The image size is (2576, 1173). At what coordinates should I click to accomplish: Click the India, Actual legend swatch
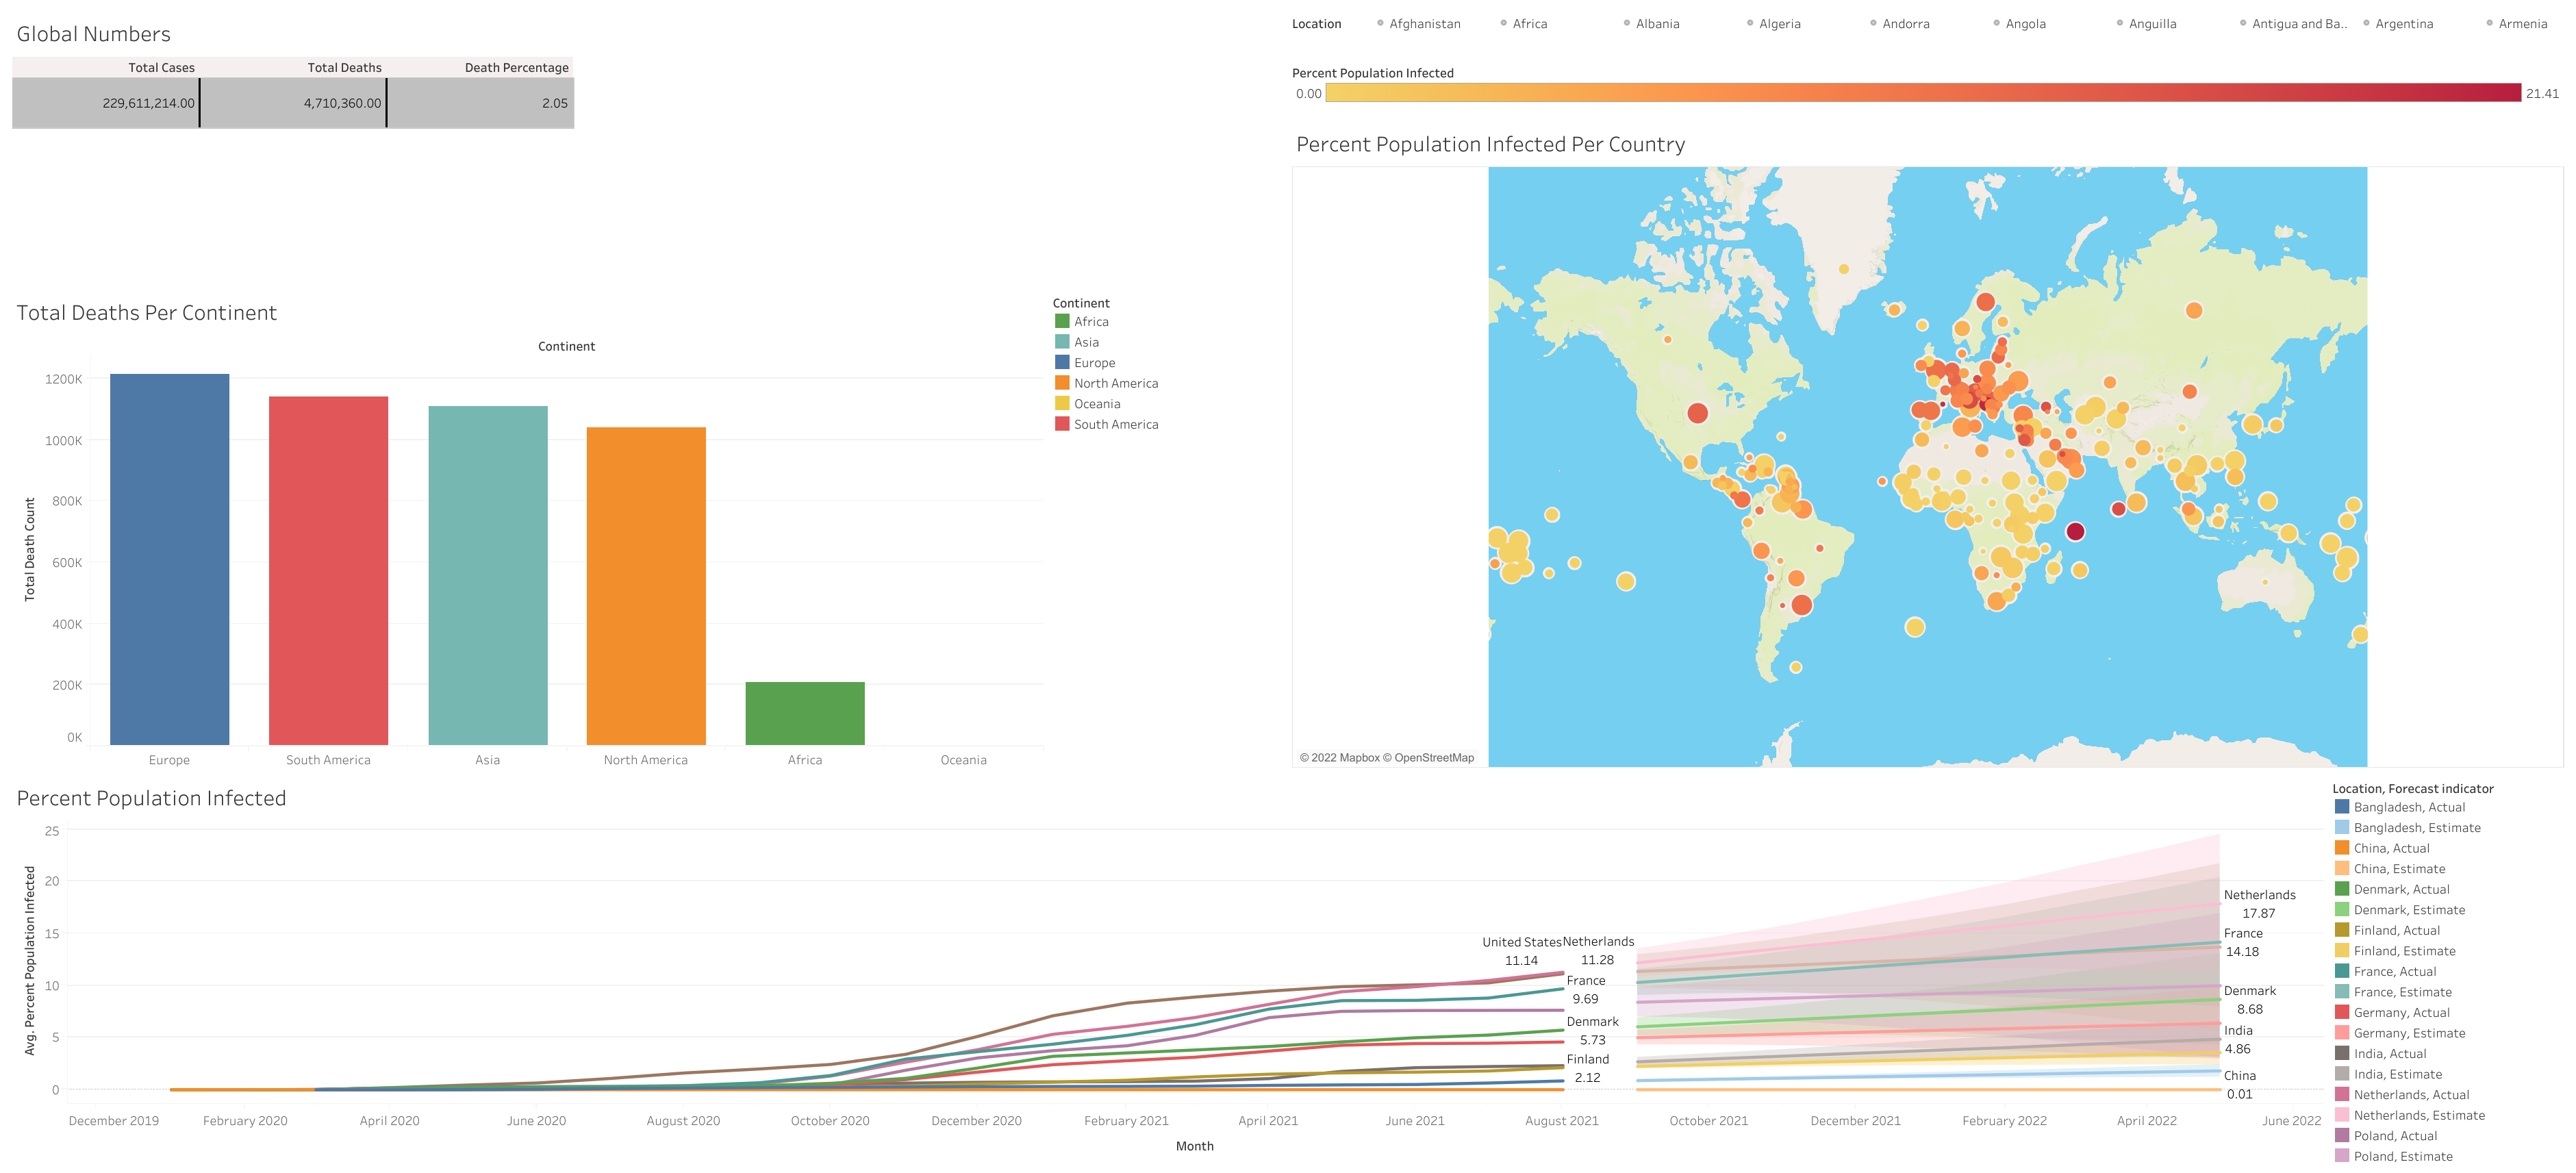[2342, 1053]
